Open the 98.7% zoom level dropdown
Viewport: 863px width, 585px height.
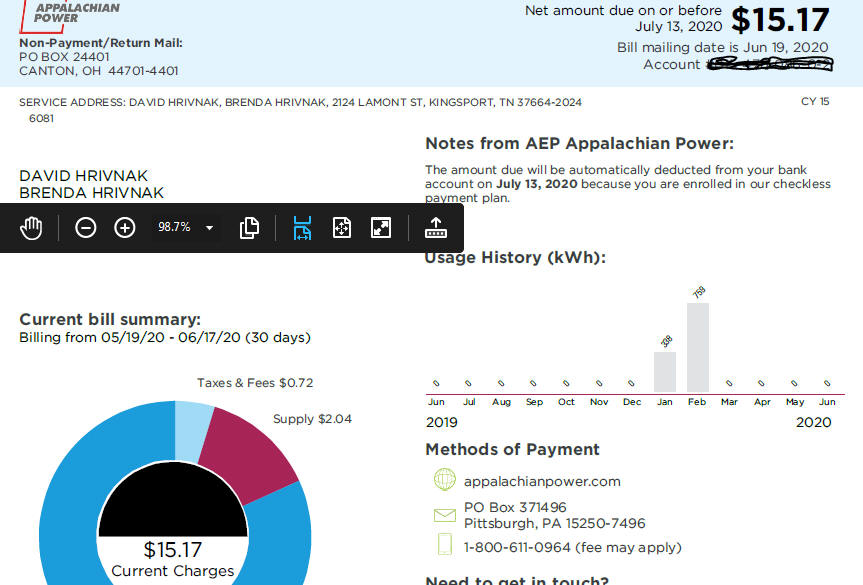pyautogui.click(x=209, y=228)
